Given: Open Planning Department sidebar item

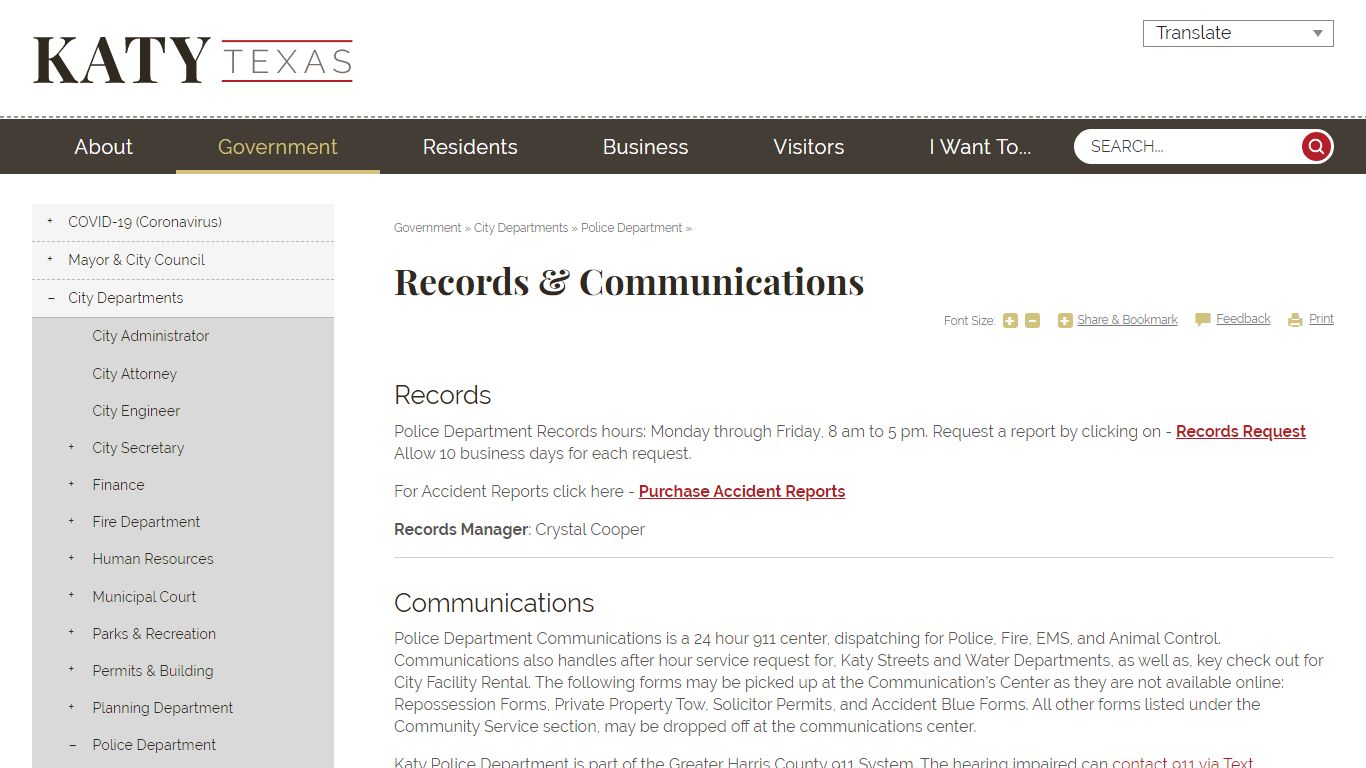Looking at the screenshot, I should [163, 708].
